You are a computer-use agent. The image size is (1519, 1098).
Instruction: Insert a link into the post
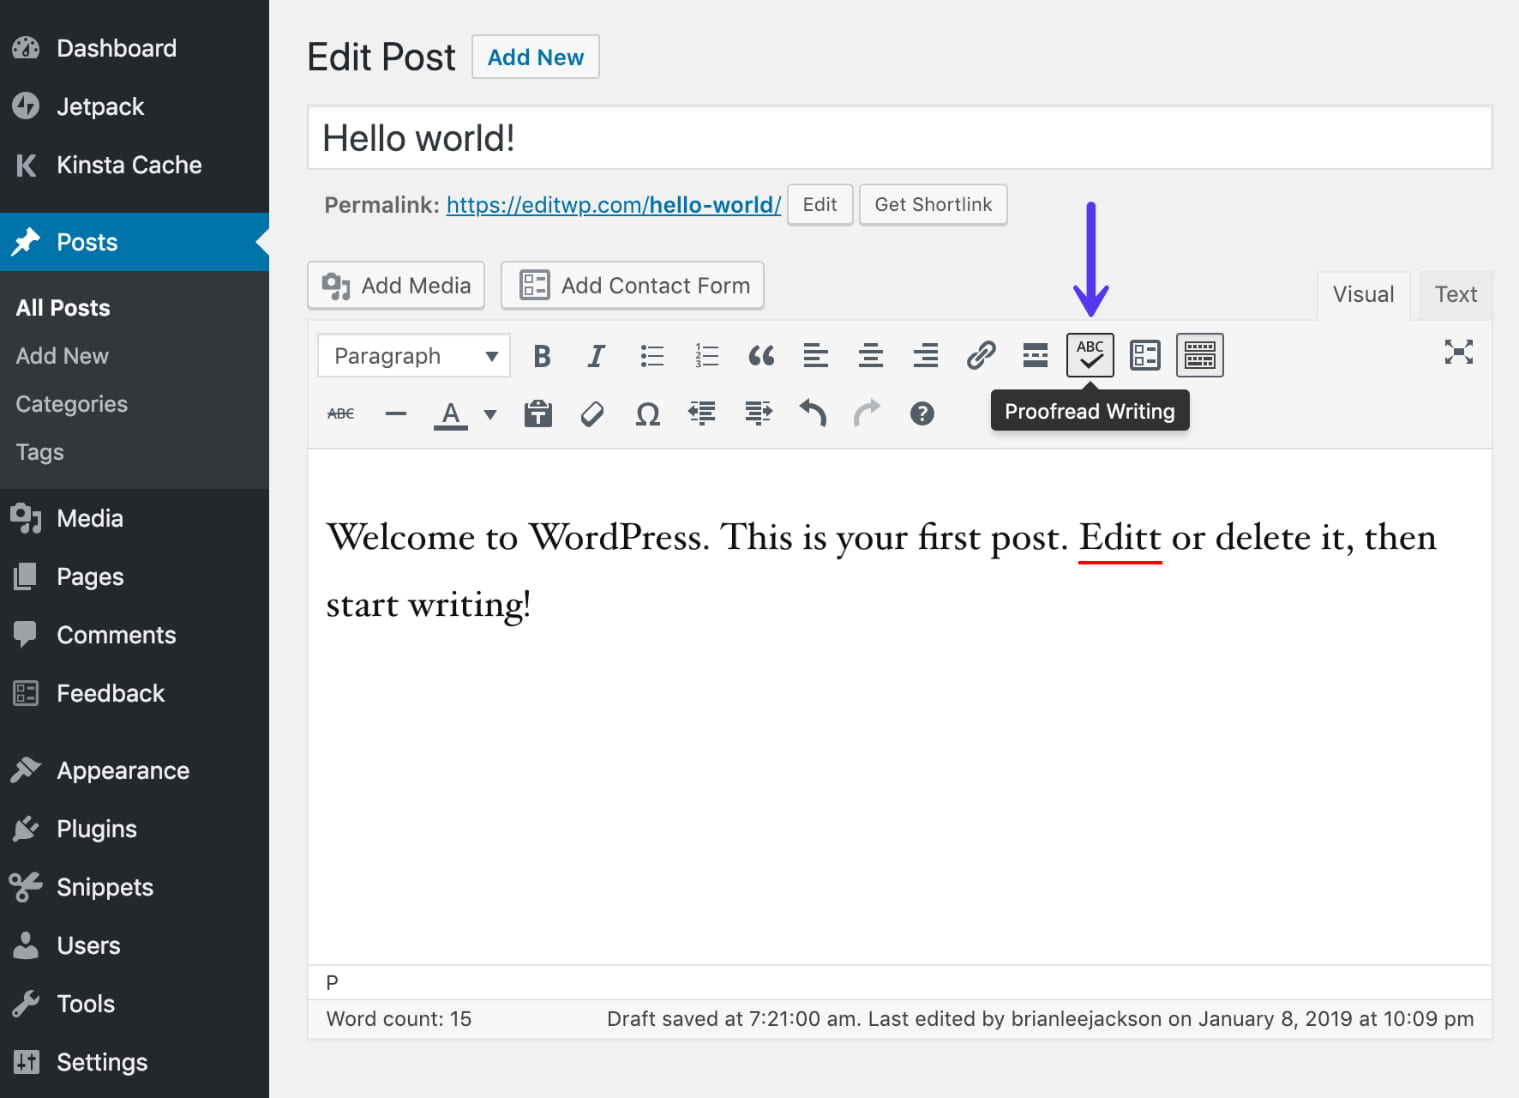coord(980,355)
